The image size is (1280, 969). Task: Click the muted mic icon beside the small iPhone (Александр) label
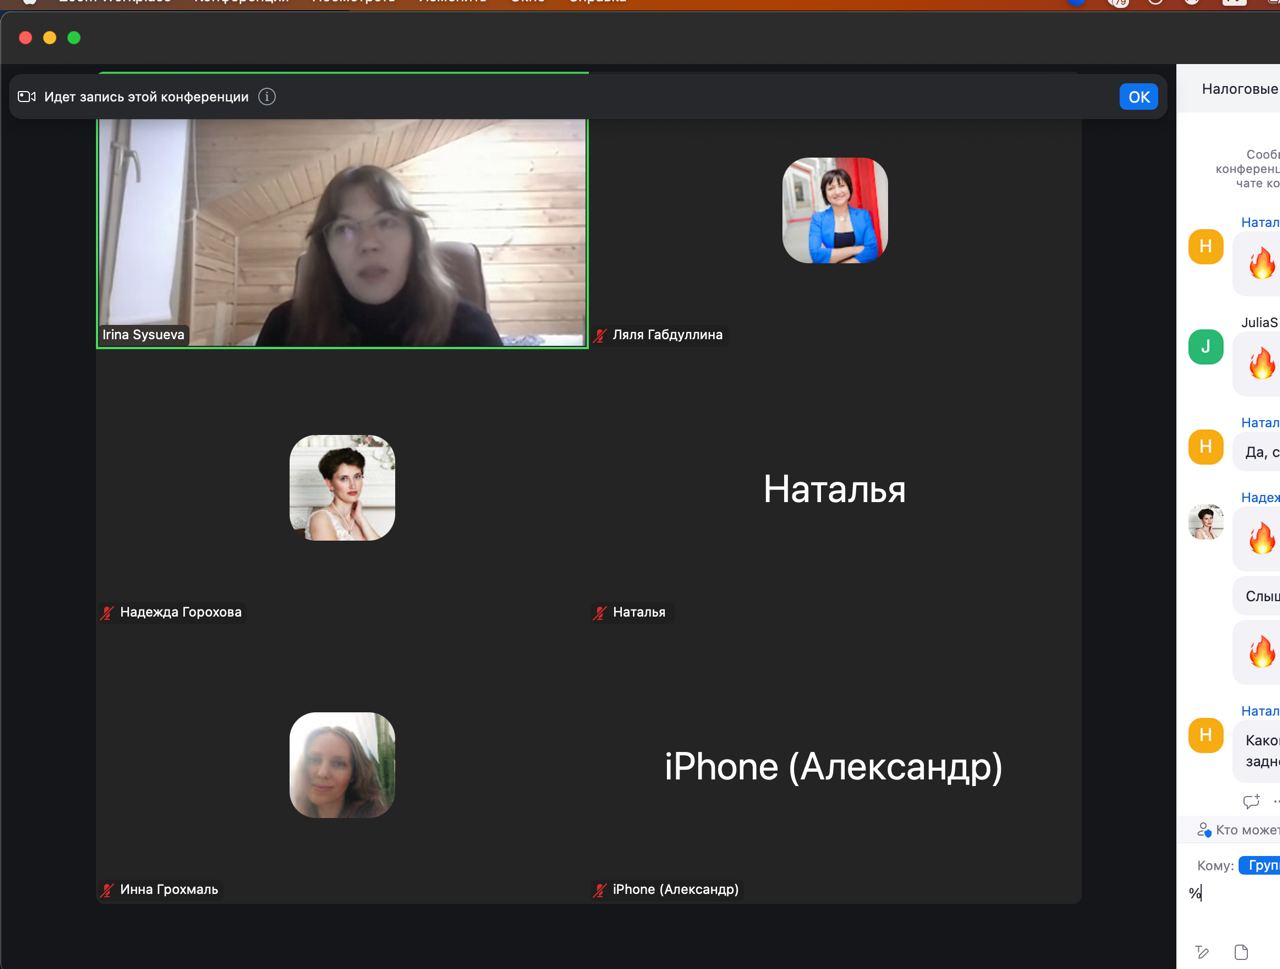point(600,889)
